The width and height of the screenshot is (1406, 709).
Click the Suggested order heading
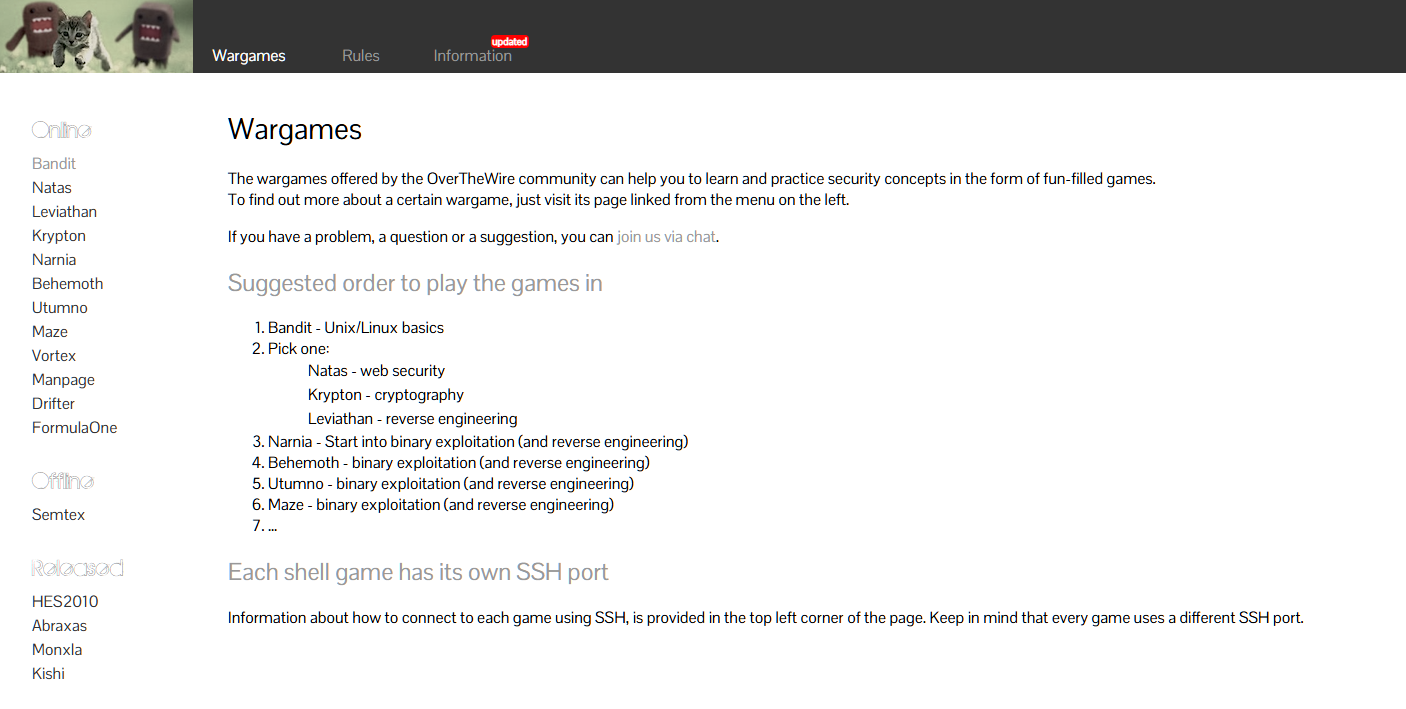click(x=415, y=283)
